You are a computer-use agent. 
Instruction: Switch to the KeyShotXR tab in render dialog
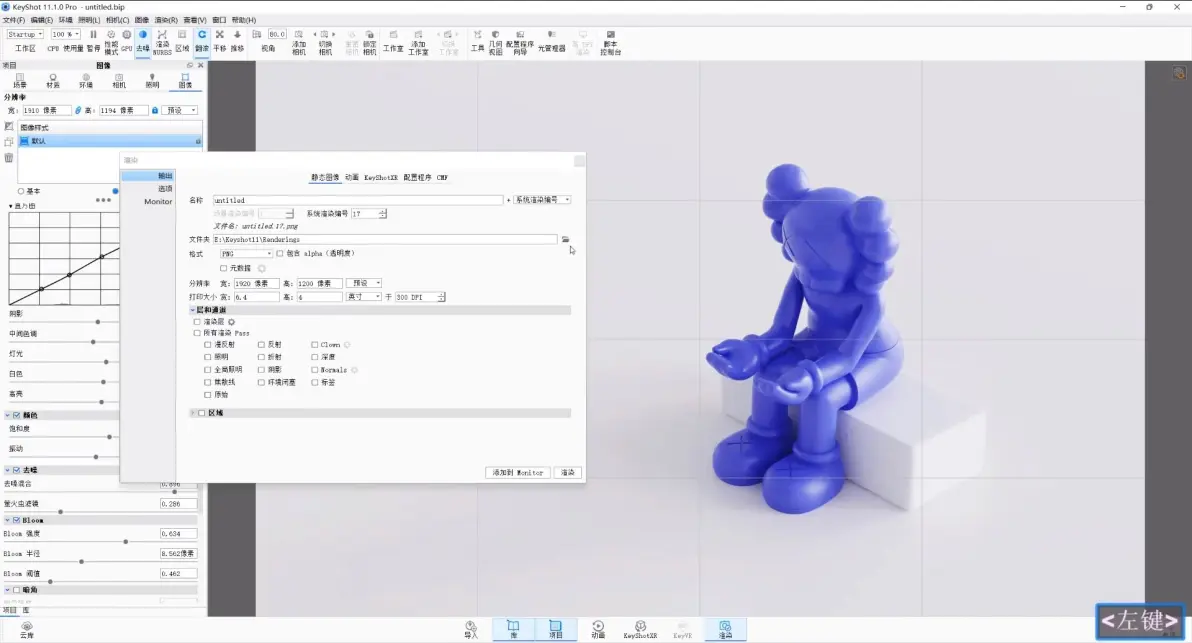coord(381,178)
